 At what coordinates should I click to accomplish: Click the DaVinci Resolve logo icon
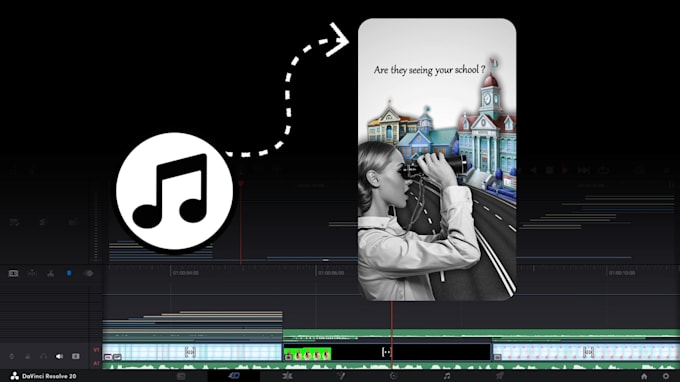pyautogui.click(x=15, y=376)
